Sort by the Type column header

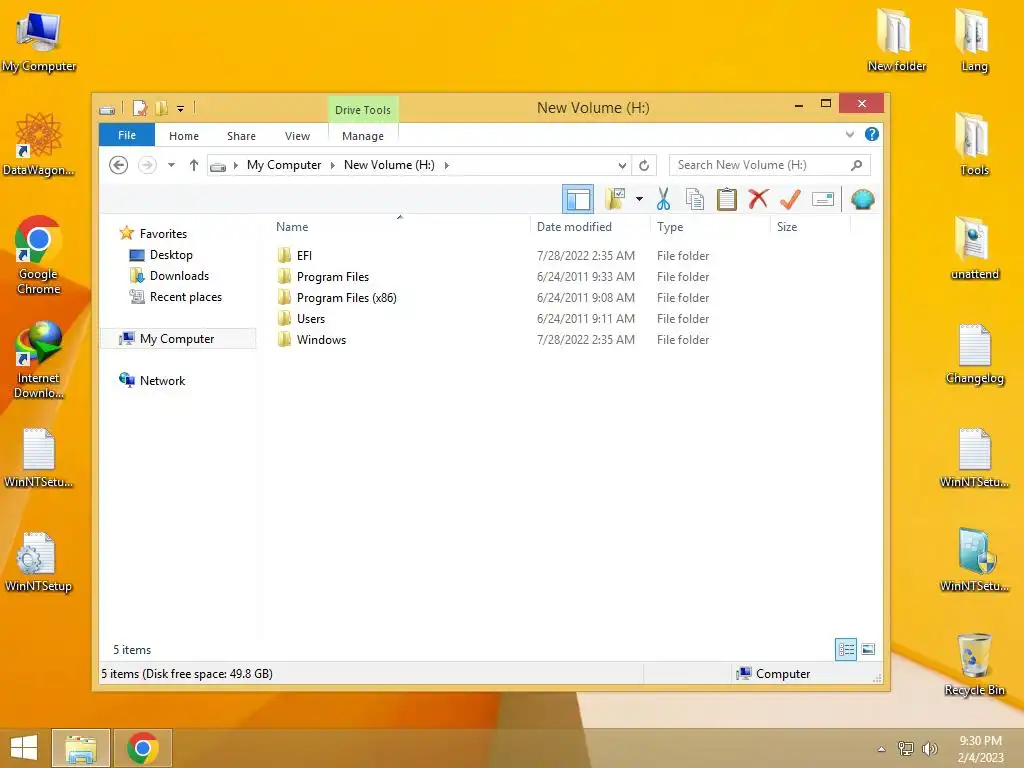pyautogui.click(x=710, y=227)
